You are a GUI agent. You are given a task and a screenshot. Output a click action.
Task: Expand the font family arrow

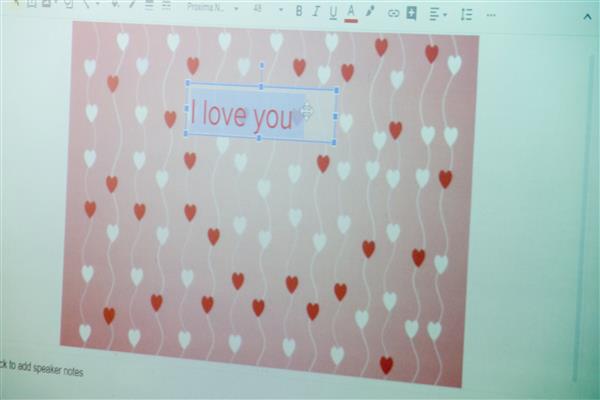click(x=236, y=8)
